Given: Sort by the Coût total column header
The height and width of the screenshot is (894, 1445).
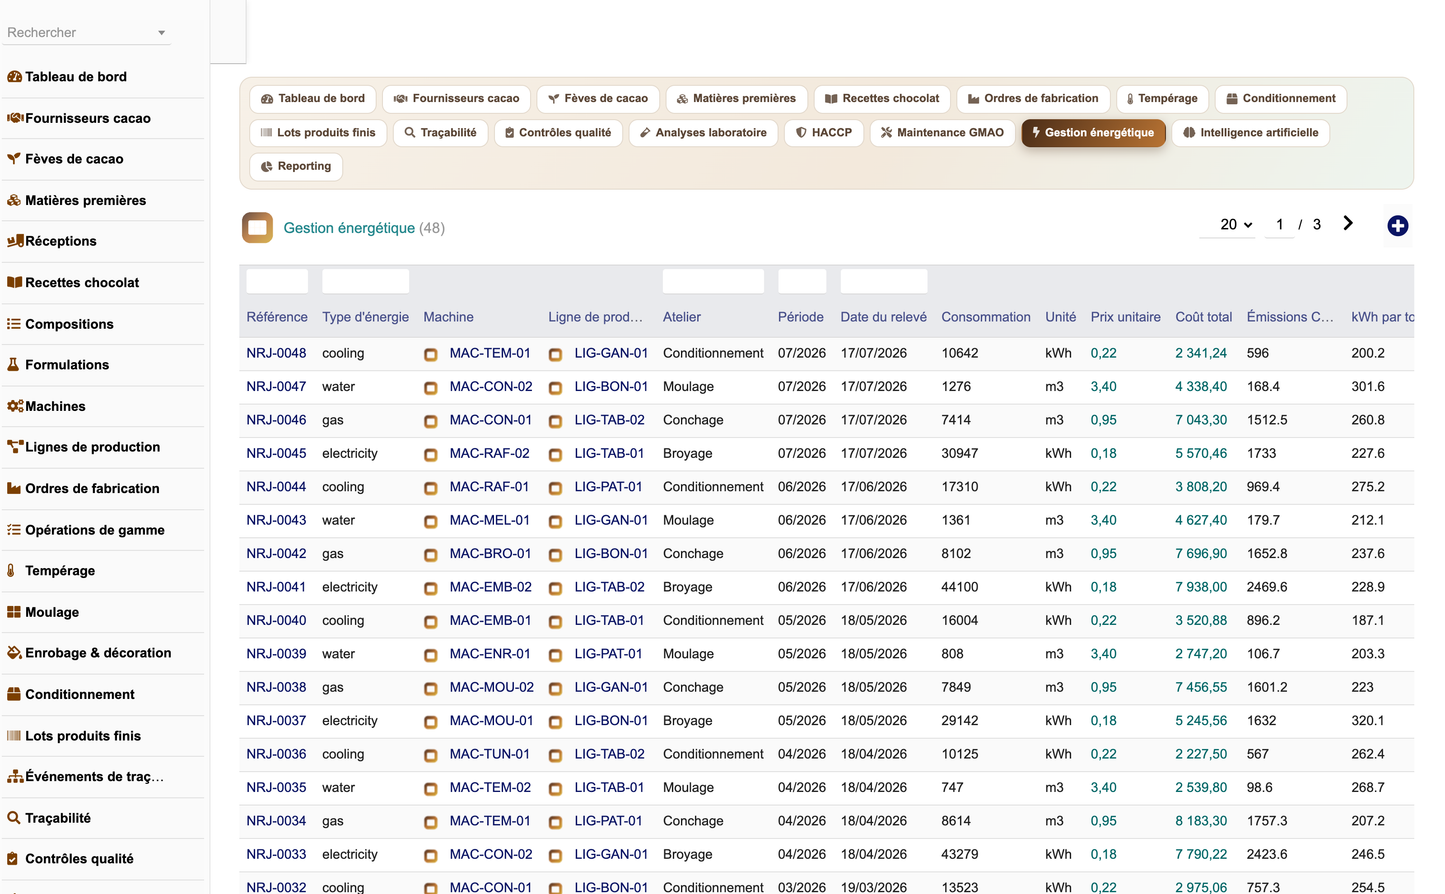Looking at the screenshot, I should point(1203,317).
